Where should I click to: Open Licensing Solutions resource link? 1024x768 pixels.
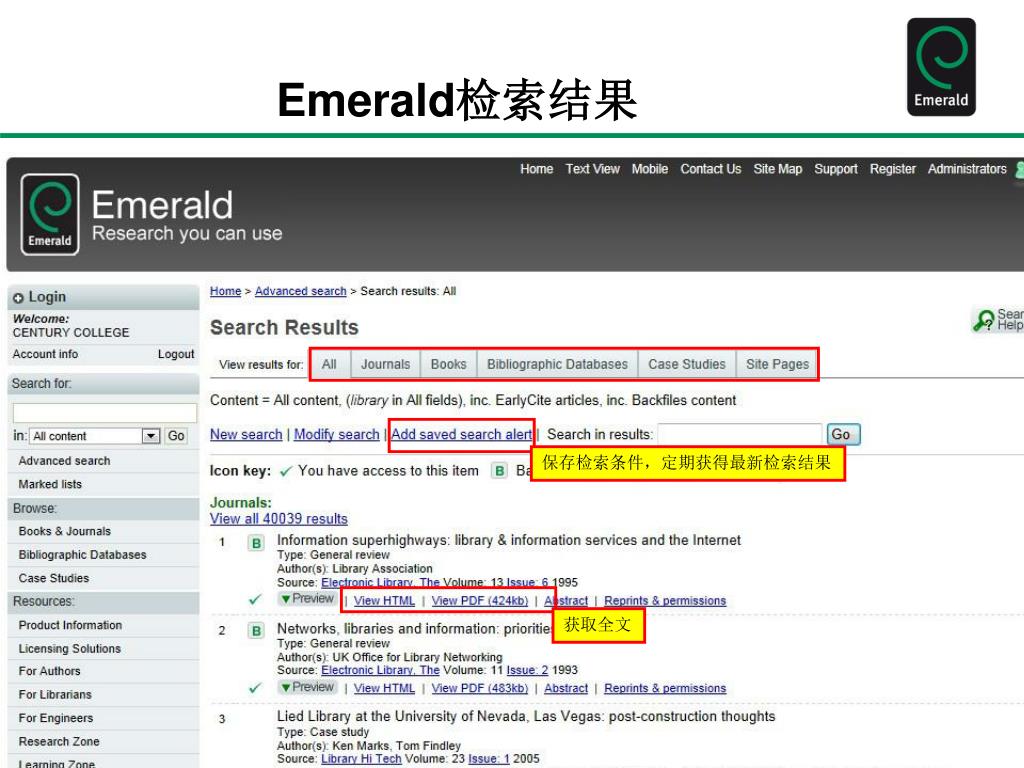(69, 649)
